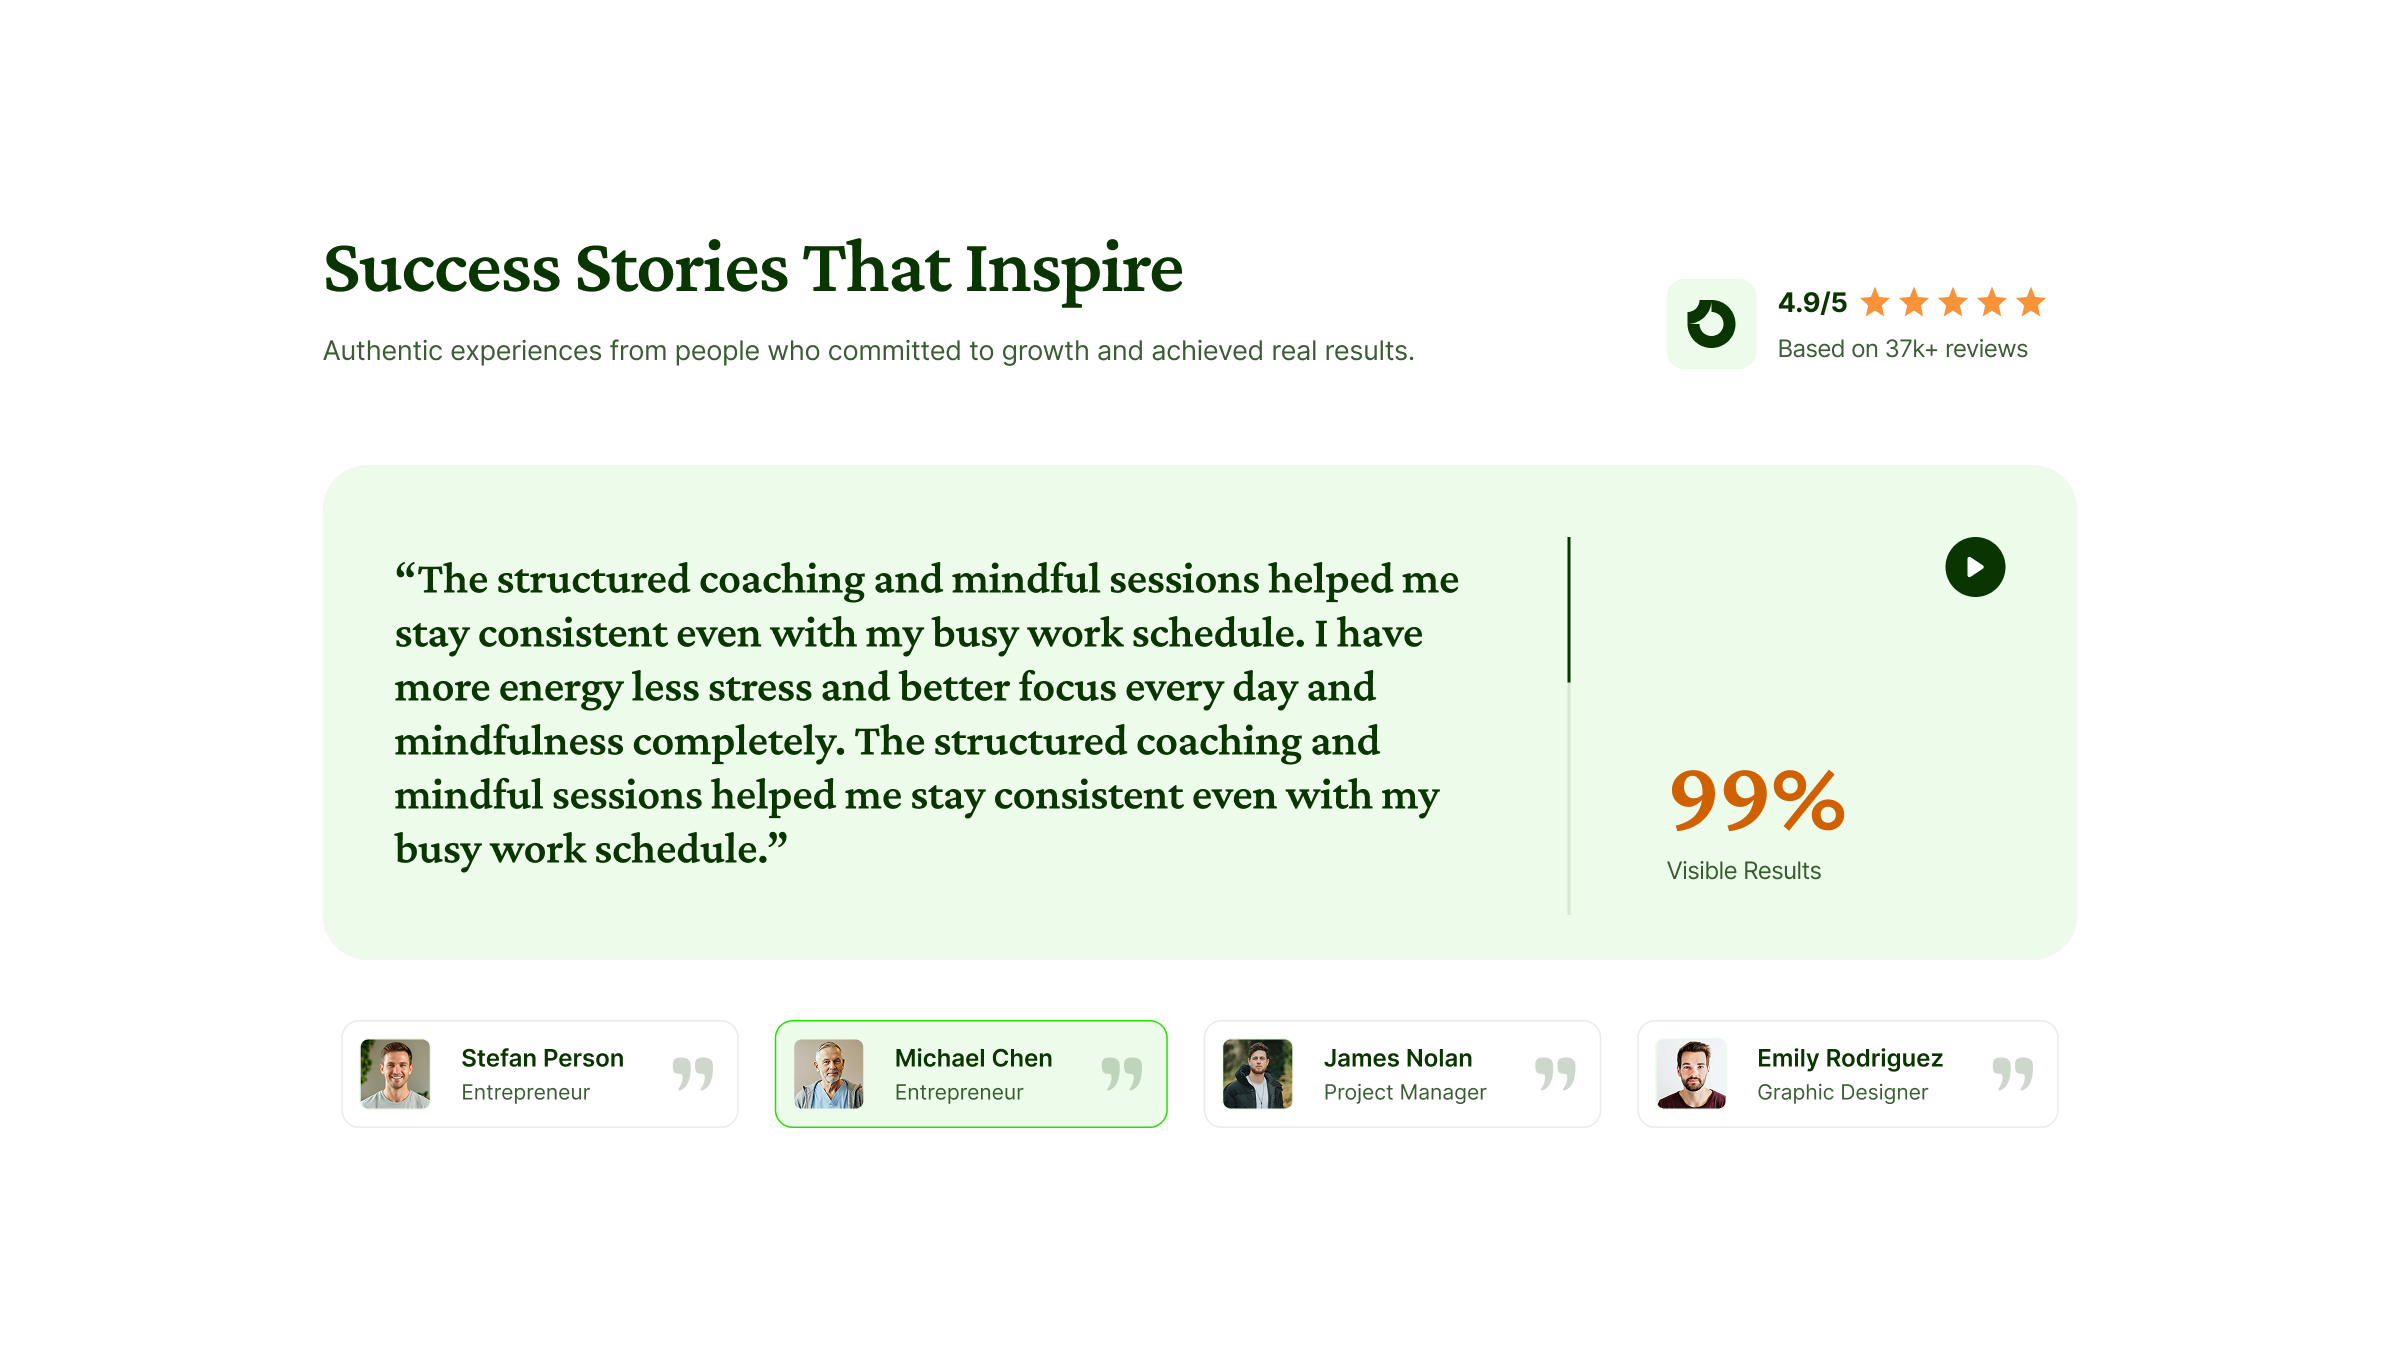Click the quote icon on Emily Rodriguez's card
The height and width of the screenshot is (1350, 2400).
[x=2014, y=1072]
